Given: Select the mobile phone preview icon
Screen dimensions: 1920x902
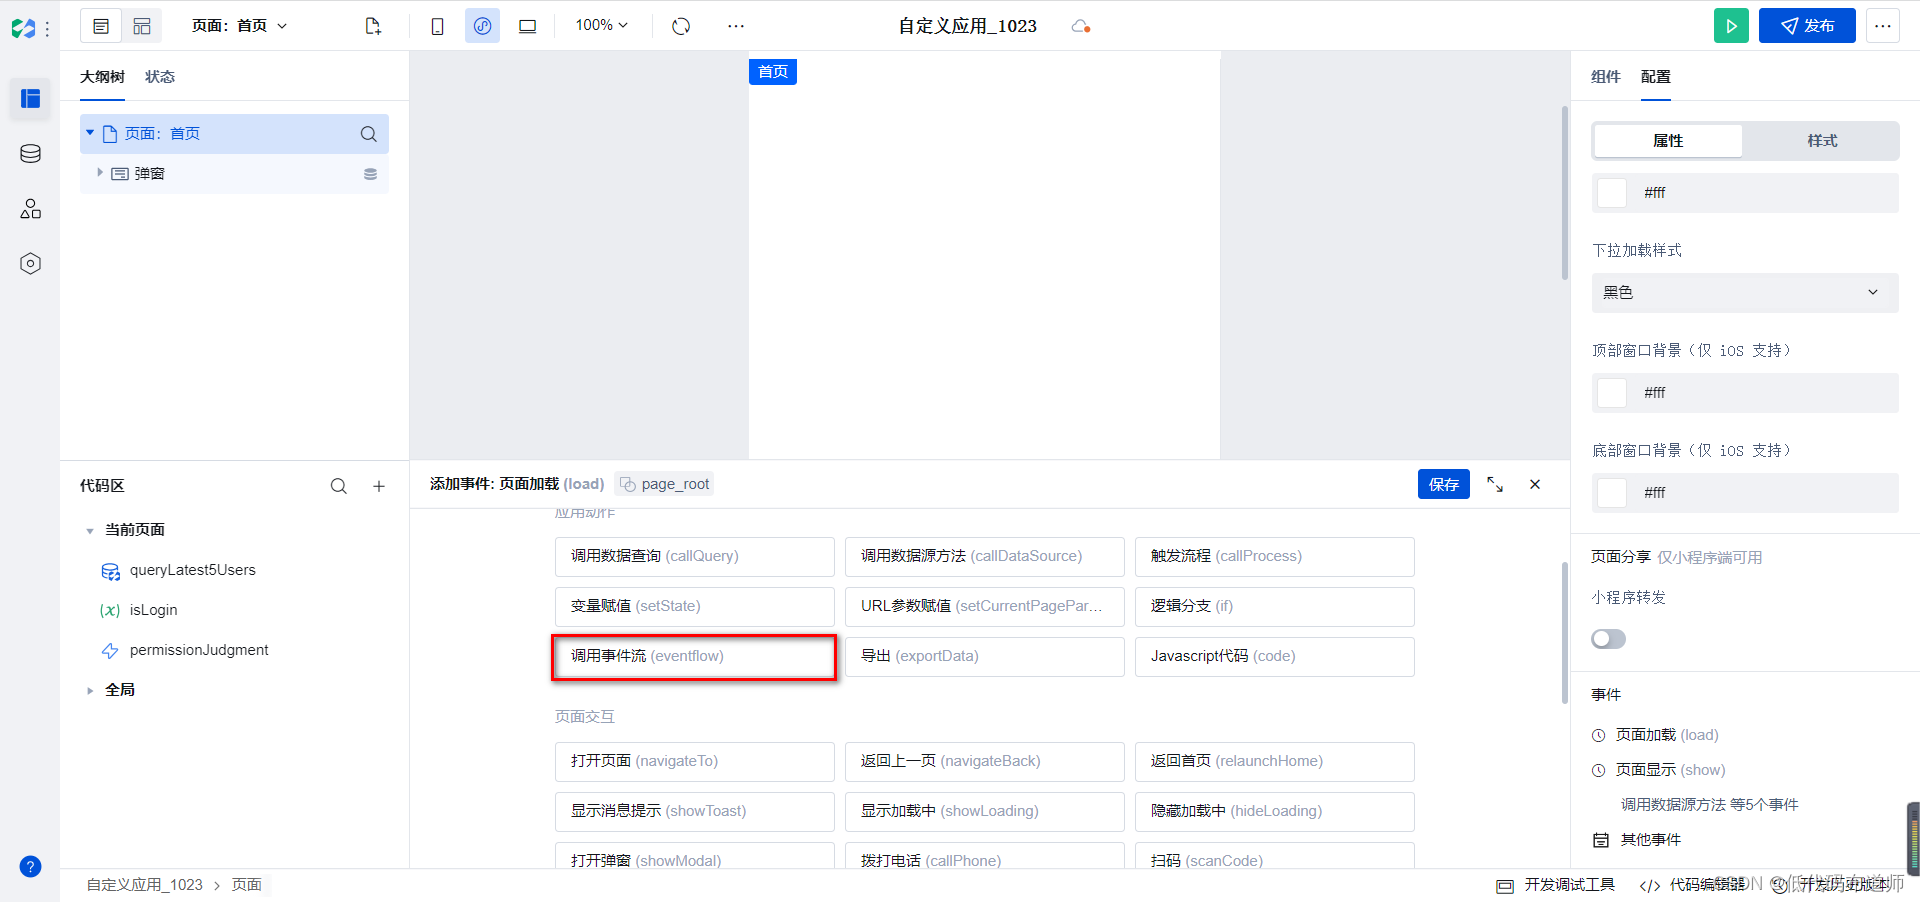Looking at the screenshot, I should [437, 26].
